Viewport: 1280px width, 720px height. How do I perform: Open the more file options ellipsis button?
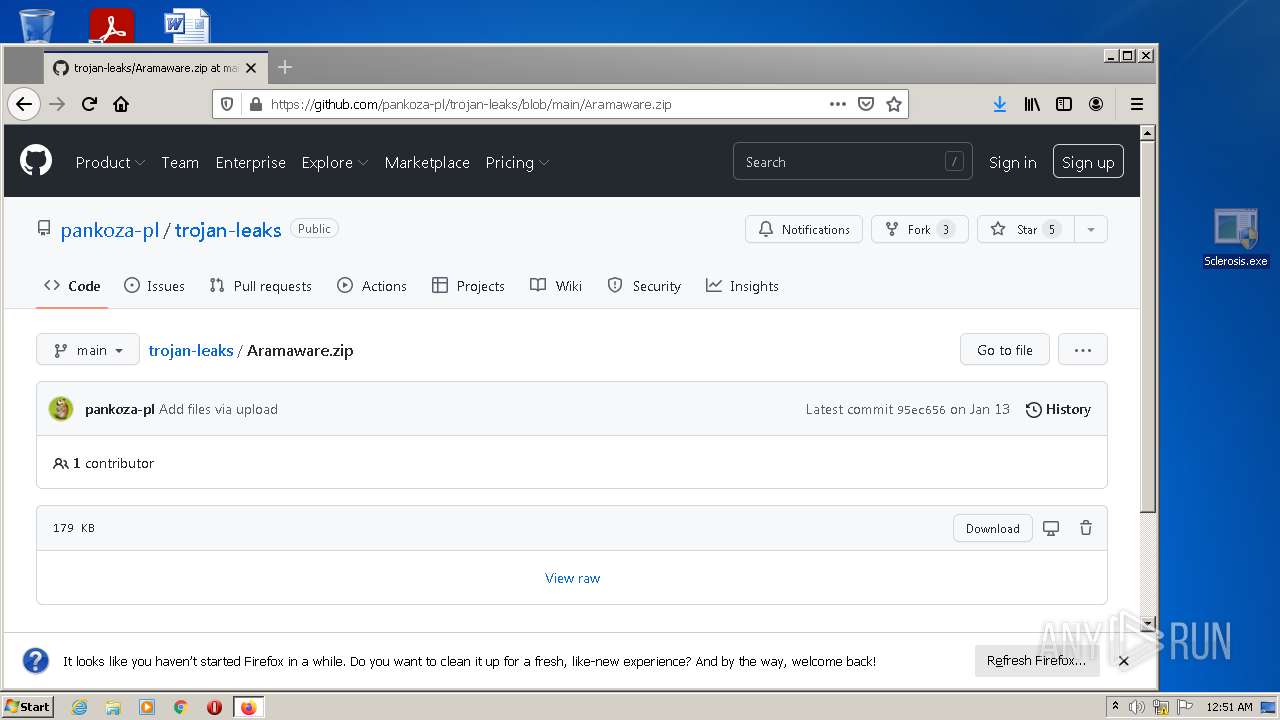tap(1083, 350)
